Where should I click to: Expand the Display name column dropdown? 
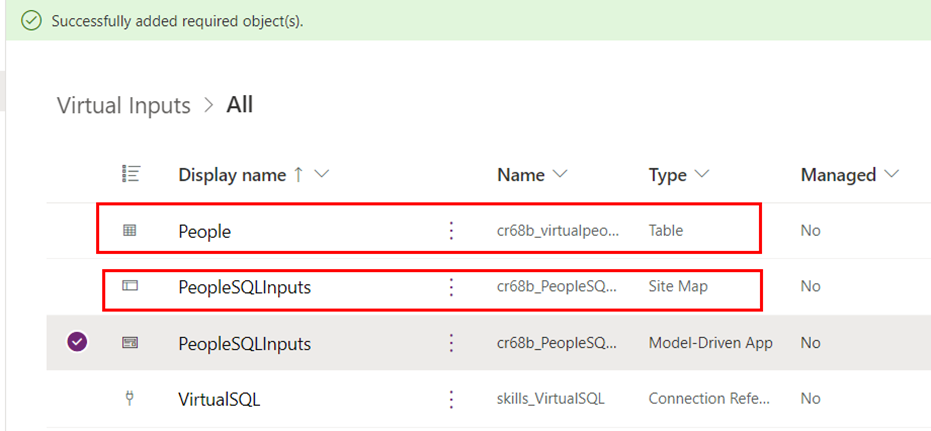[x=322, y=175]
